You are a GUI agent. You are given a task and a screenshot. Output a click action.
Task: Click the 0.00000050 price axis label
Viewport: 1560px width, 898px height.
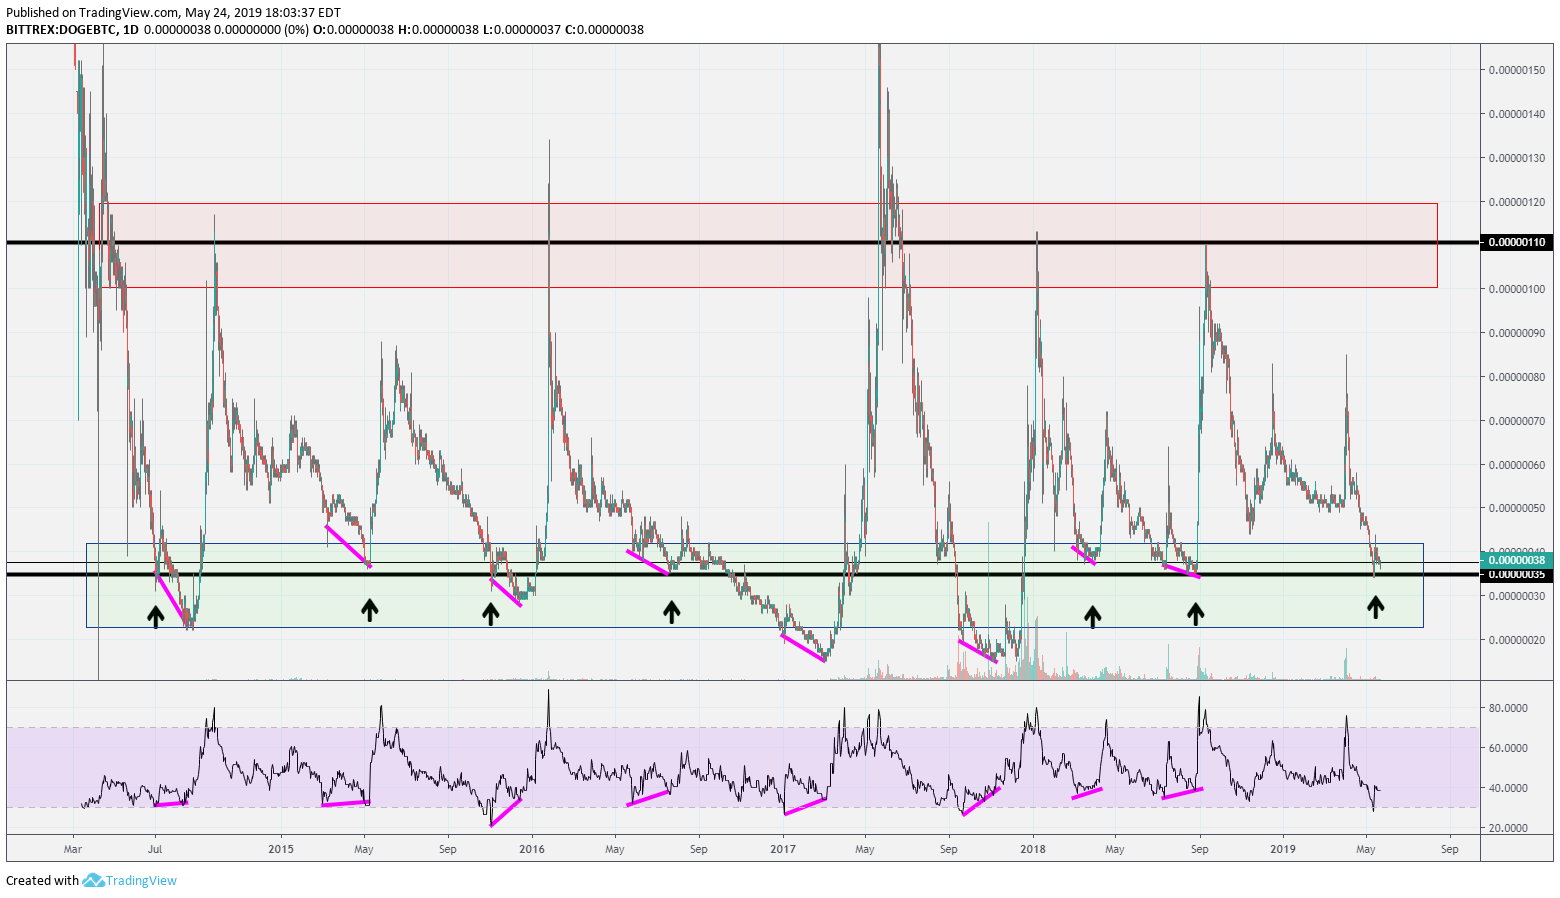1517,508
